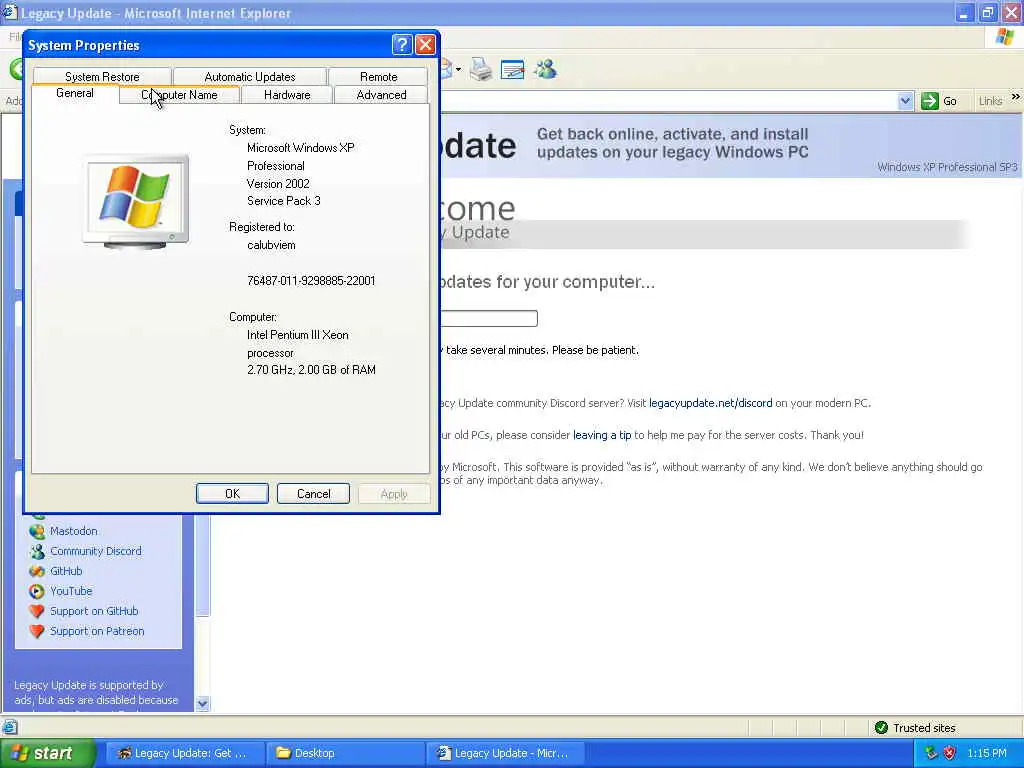
Task: Open the Mail button dropdown arrow
Action: [x=458, y=69]
